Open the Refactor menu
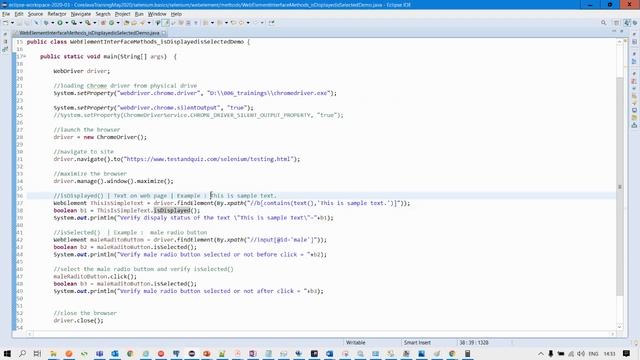The width and height of the screenshot is (640, 360). point(57,14)
